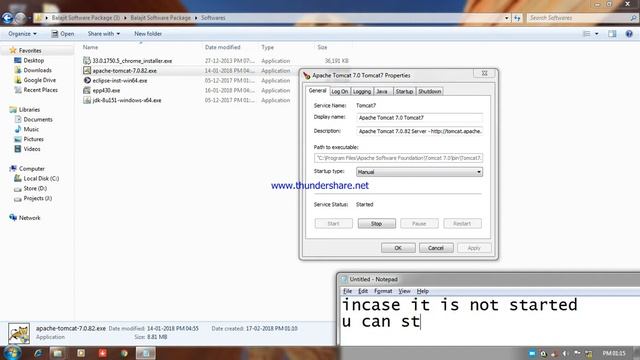Open the File Explorer taskbar icon
The width and height of the screenshot is (640, 360).
click(x=58, y=353)
